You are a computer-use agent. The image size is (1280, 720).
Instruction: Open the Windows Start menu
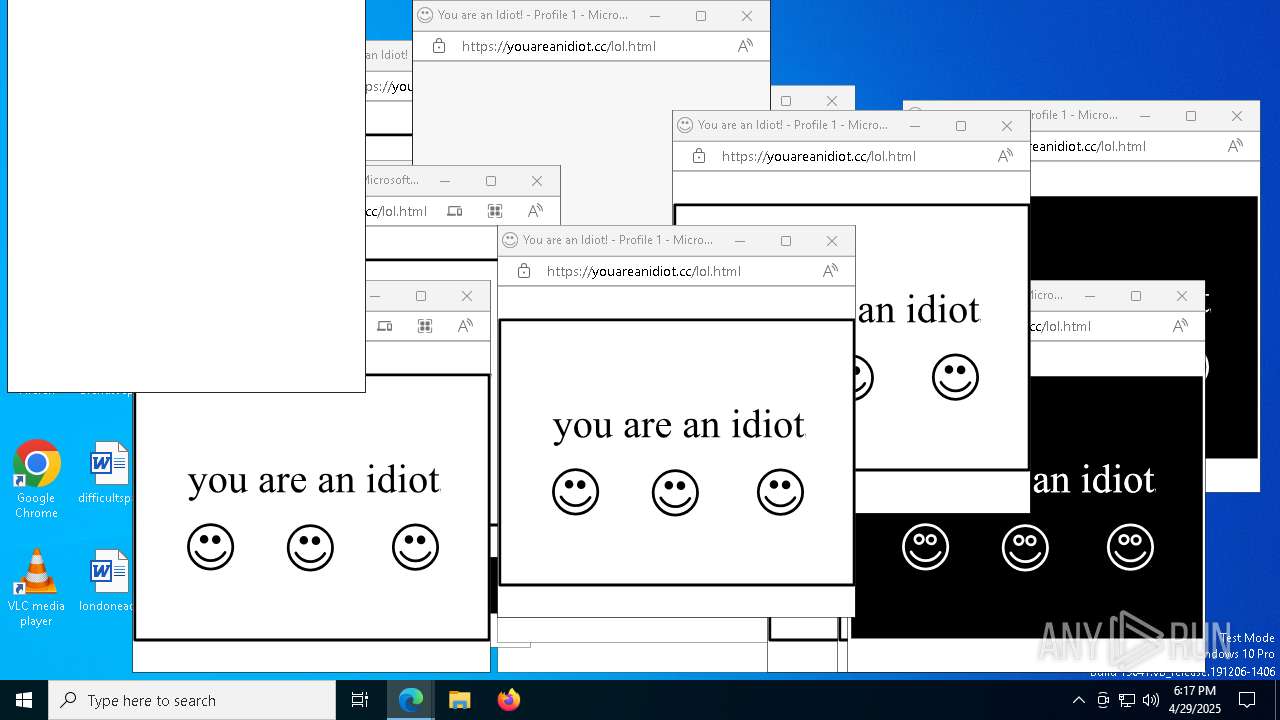(24, 700)
